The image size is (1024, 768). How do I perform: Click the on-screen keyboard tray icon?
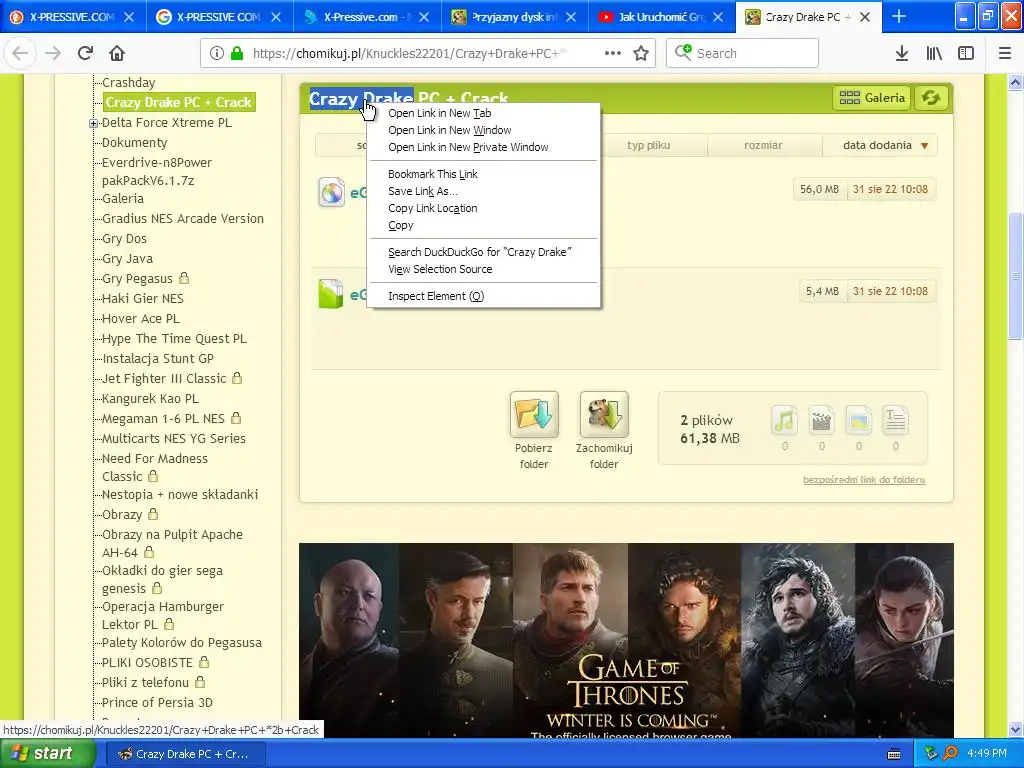point(894,754)
